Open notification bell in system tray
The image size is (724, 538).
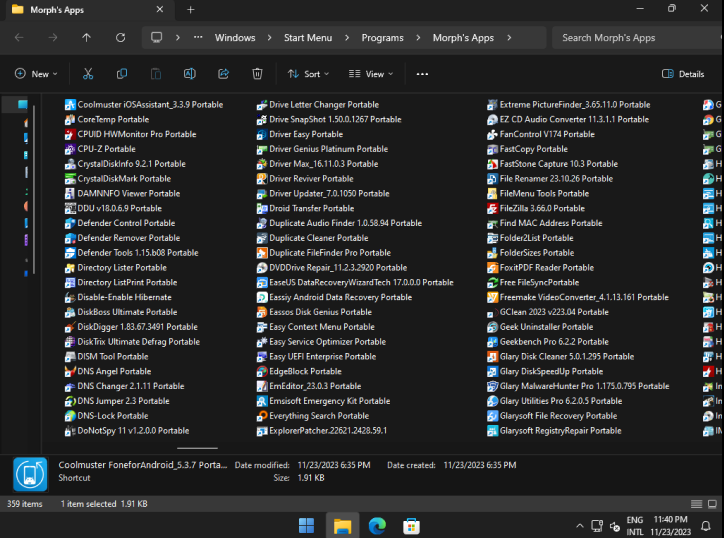point(706,526)
